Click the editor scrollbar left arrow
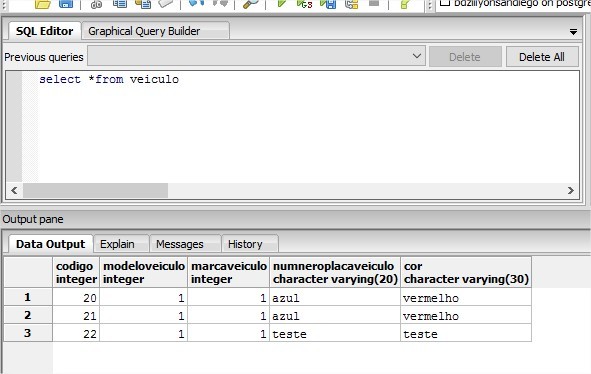Image resolution: width=591 pixels, height=374 pixels. coord(14,190)
